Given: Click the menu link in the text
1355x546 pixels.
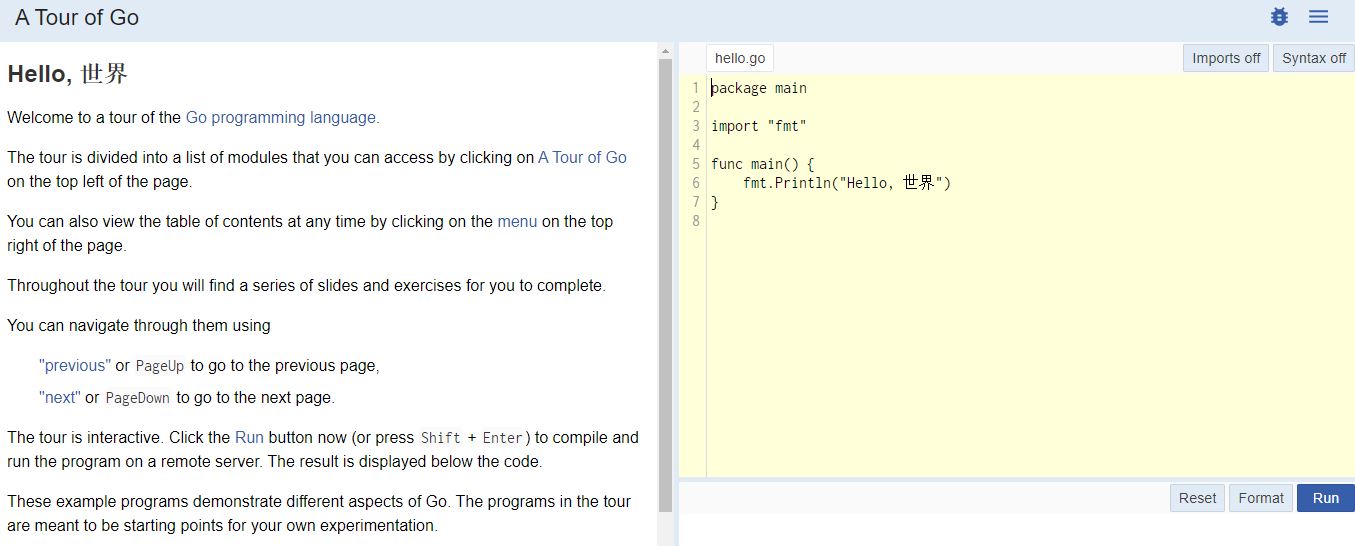Looking at the screenshot, I should tap(517, 221).
